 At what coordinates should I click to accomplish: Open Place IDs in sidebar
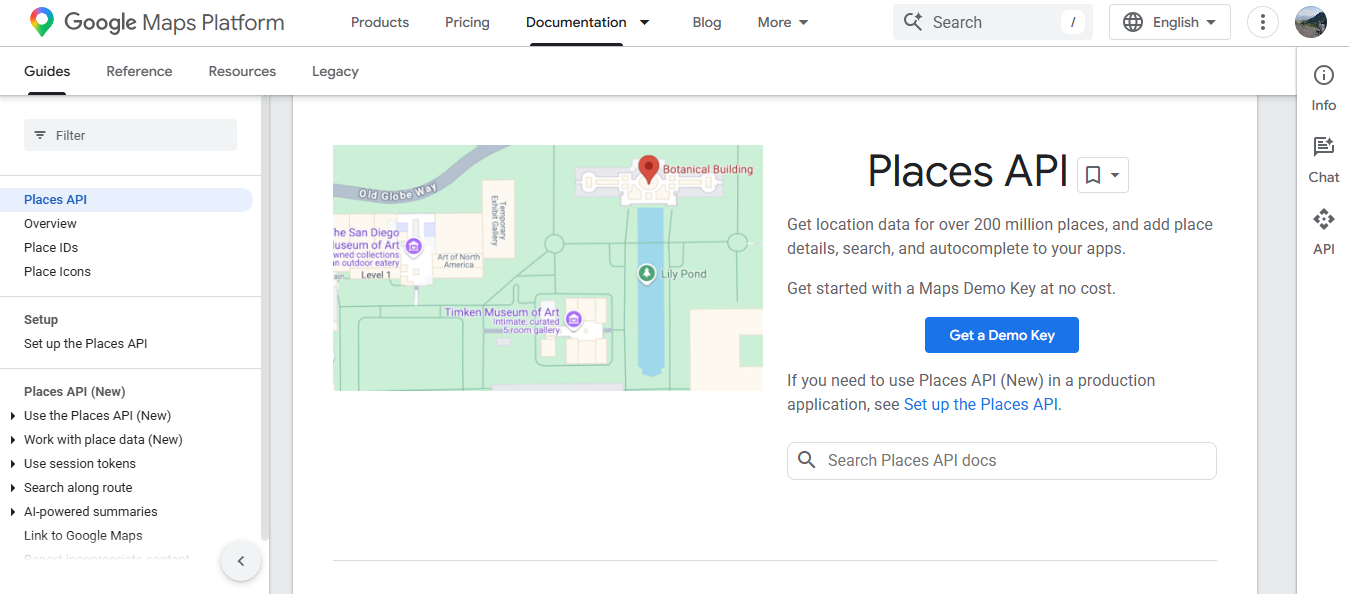[51, 248]
